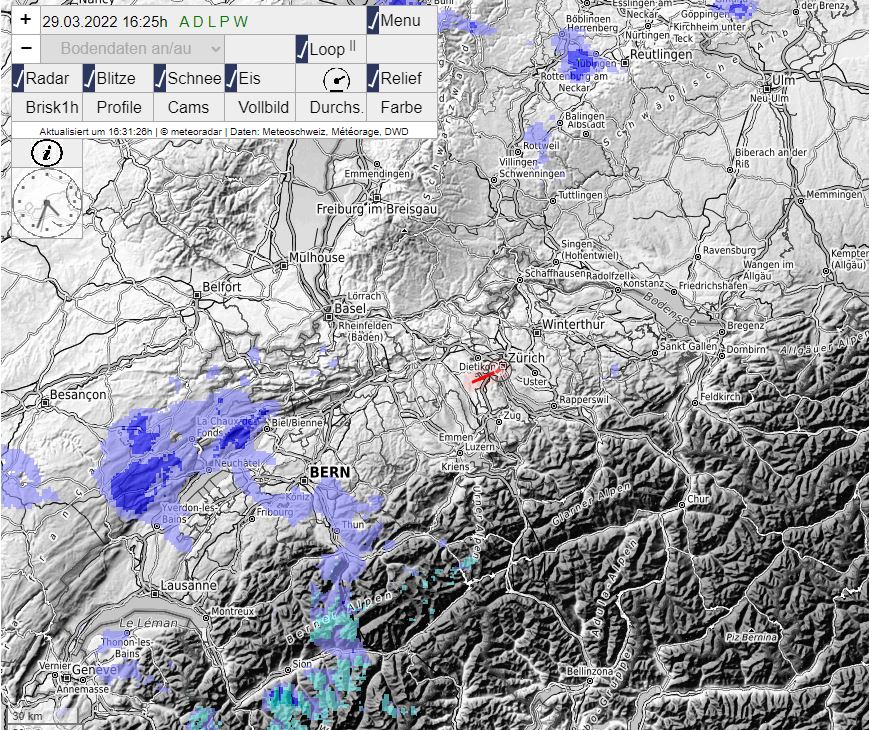The width and height of the screenshot is (869, 730).
Task: Click the Bregenz label
Action: pos(746,325)
